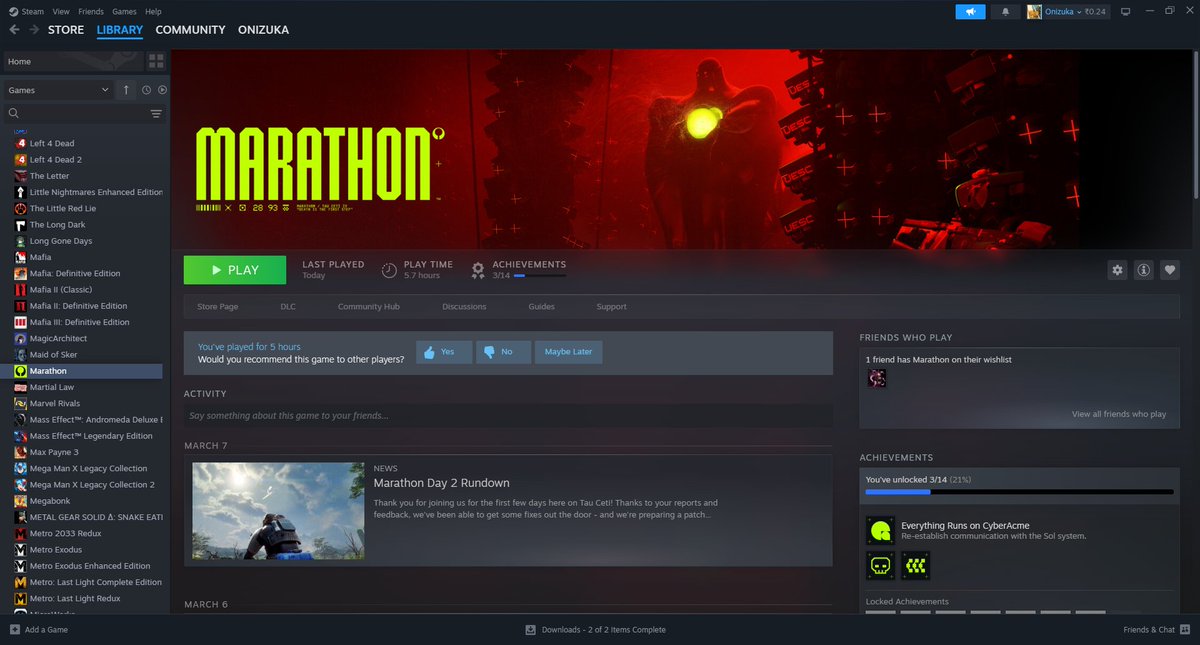Switch to the COMMUNITY tab
This screenshot has width=1200, height=645.
click(190, 30)
